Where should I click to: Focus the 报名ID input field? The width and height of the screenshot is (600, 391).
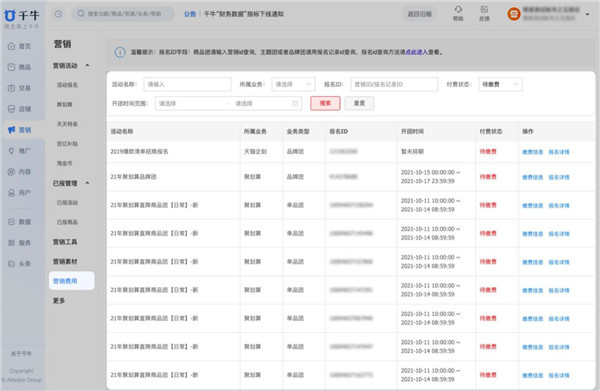point(394,84)
